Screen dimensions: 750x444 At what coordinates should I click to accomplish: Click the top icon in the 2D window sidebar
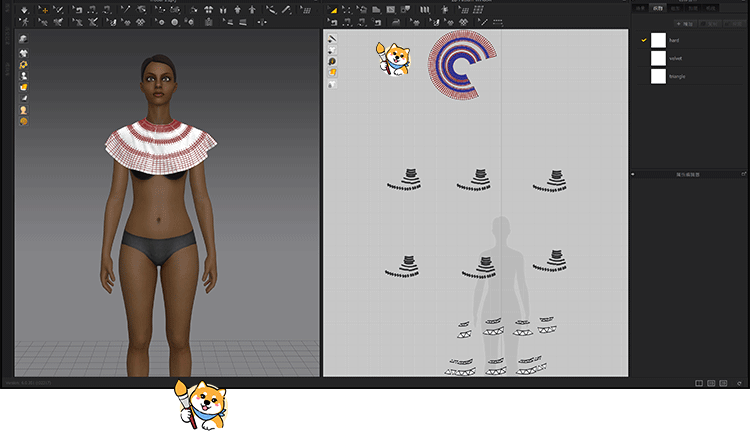[332, 39]
